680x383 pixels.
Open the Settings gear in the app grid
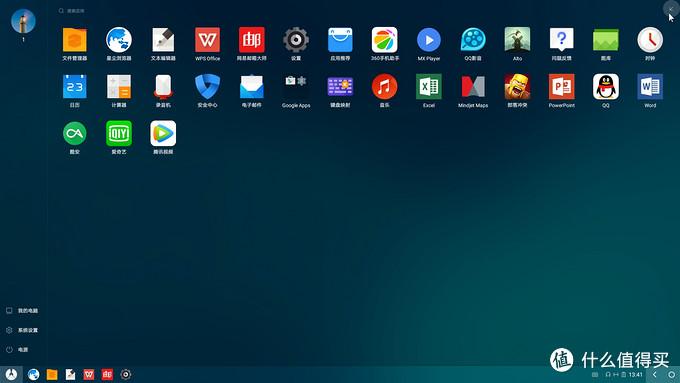[x=296, y=40]
